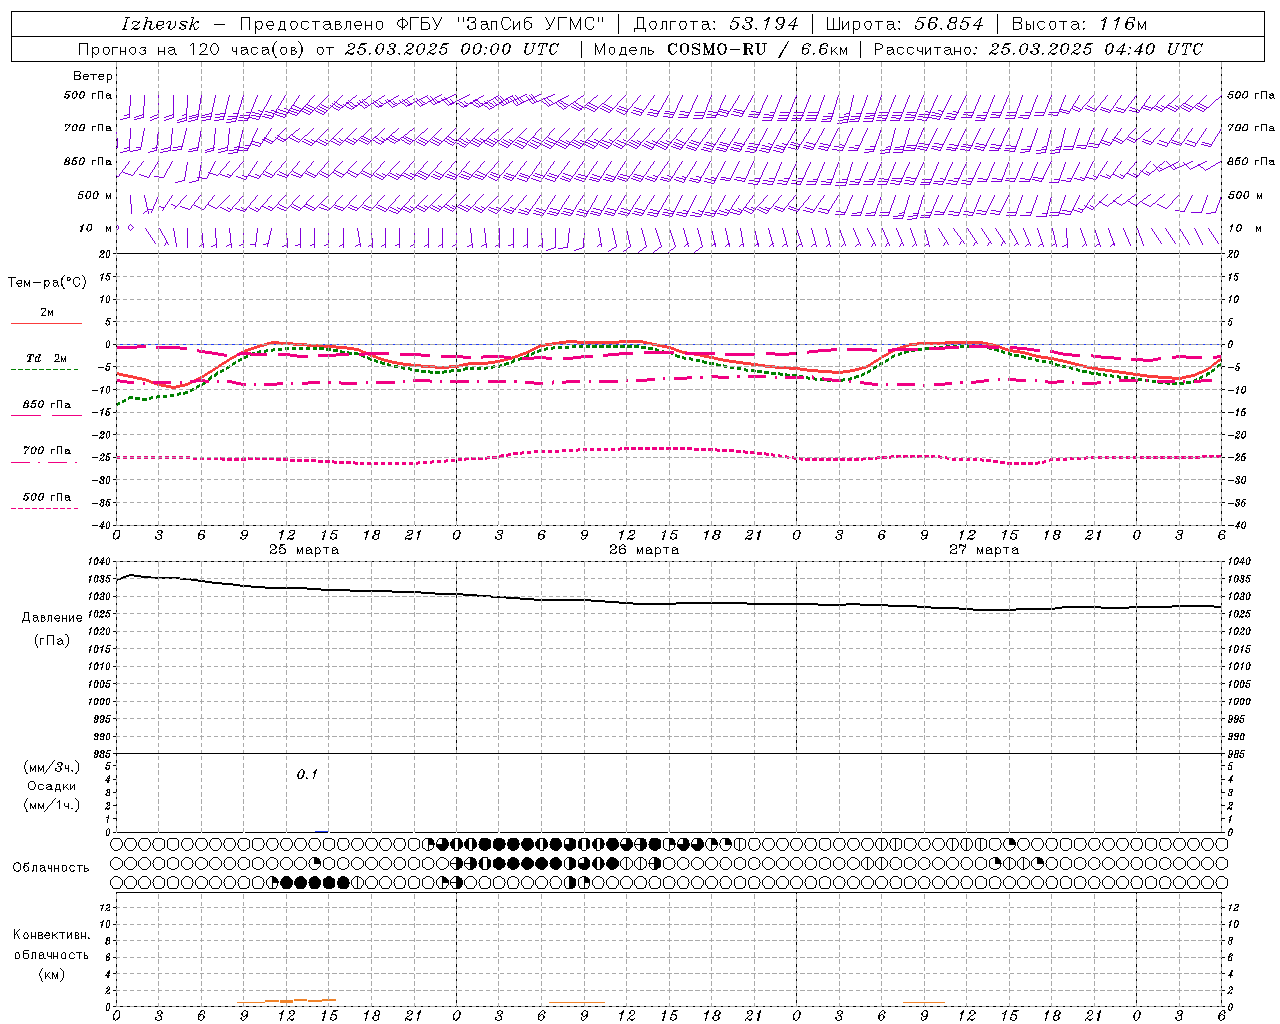Click the 850 гПа entry in the temperature legend
The height and width of the screenshot is (1024, 1280).
47,405
